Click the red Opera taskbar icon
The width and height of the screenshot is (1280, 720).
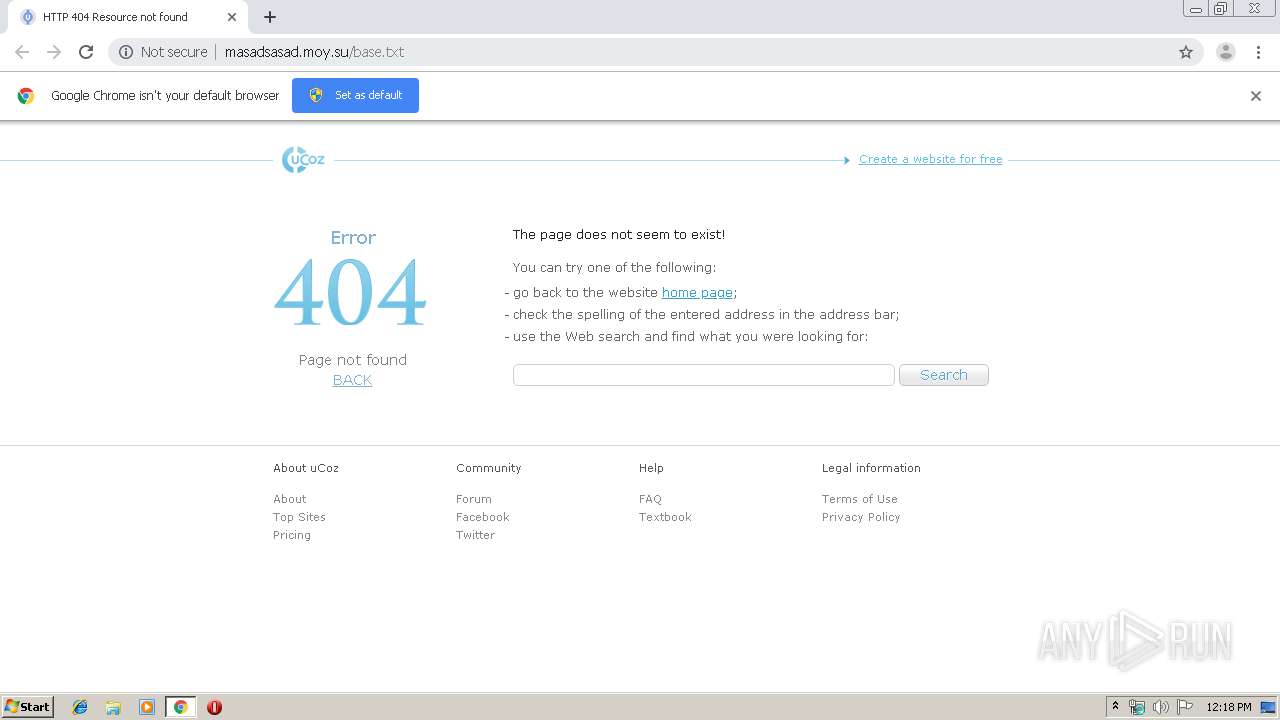pyautogui.click(x=214, y=707)
